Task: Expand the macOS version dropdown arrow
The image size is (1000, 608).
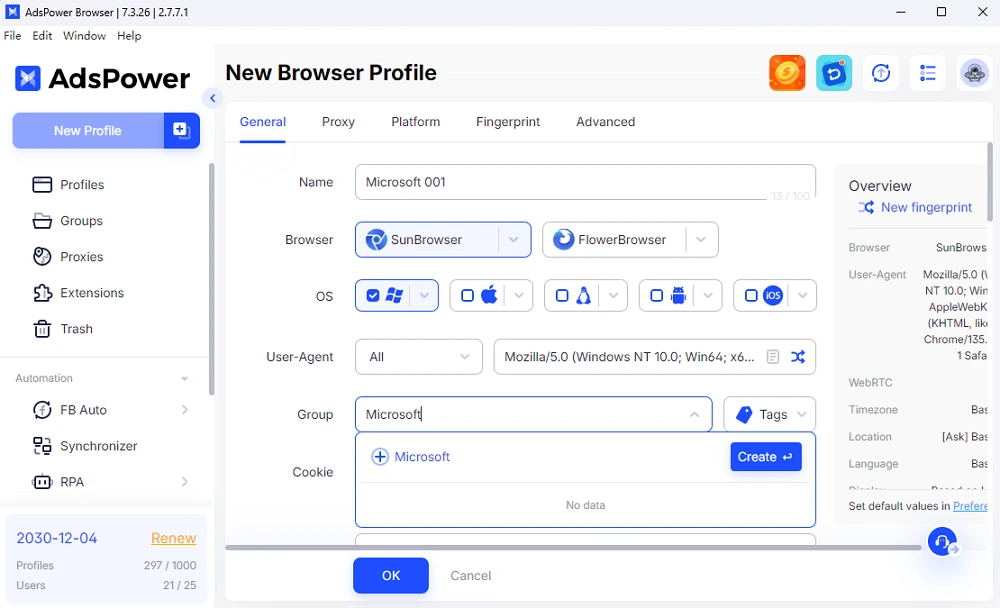Action: coord(518,295)
